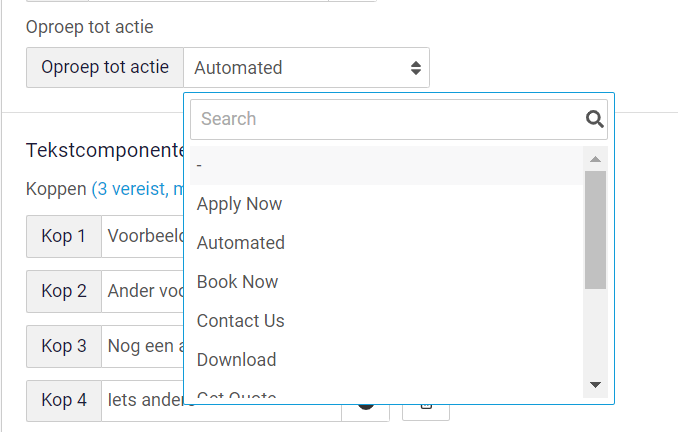The image size is (678, 432).
Task: Click the scroll-down arrow of the options list
Action: point(595,384)
